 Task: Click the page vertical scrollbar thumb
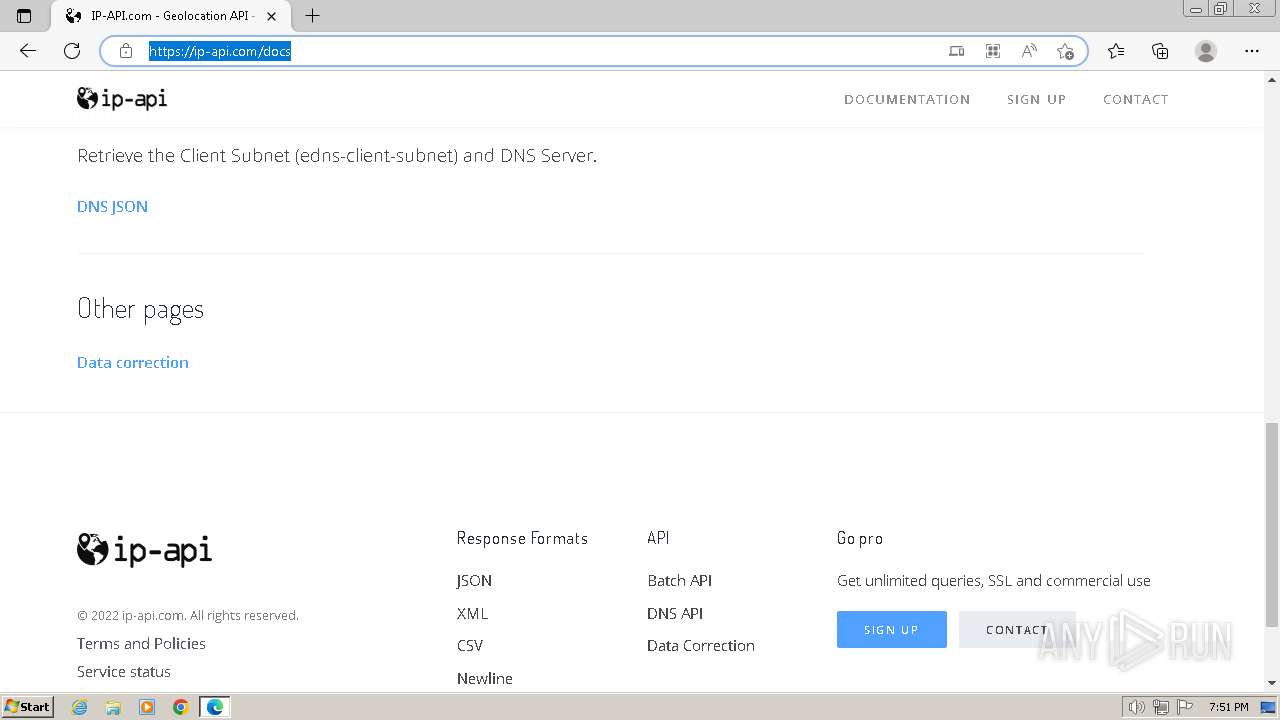pos(1272,524)
